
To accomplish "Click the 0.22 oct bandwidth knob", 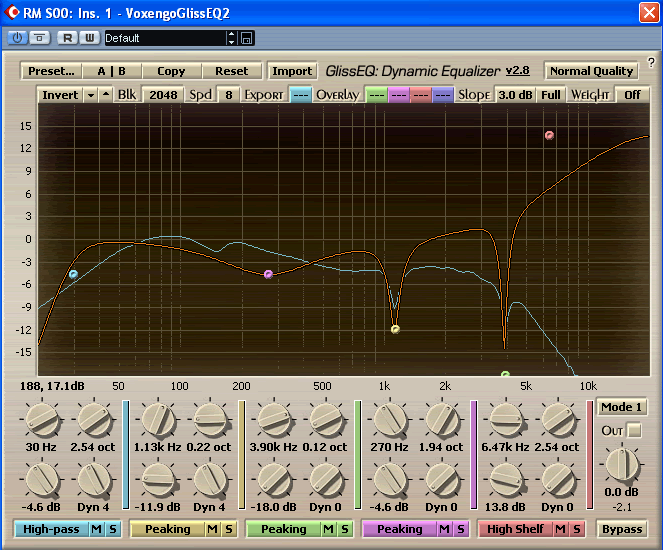I will click(x=210, y=420).
